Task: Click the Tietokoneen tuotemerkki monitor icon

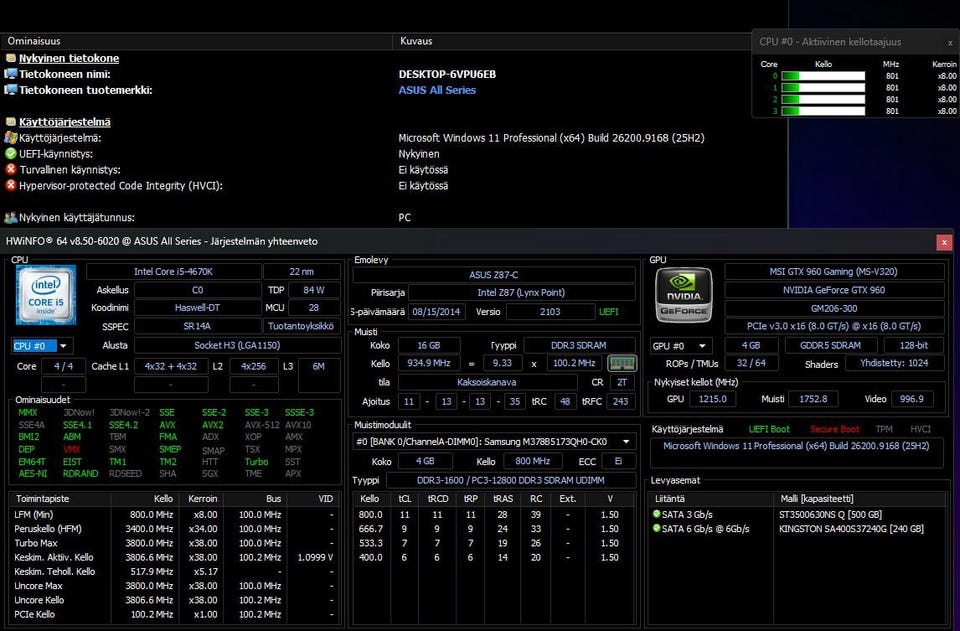Action: 10,90
